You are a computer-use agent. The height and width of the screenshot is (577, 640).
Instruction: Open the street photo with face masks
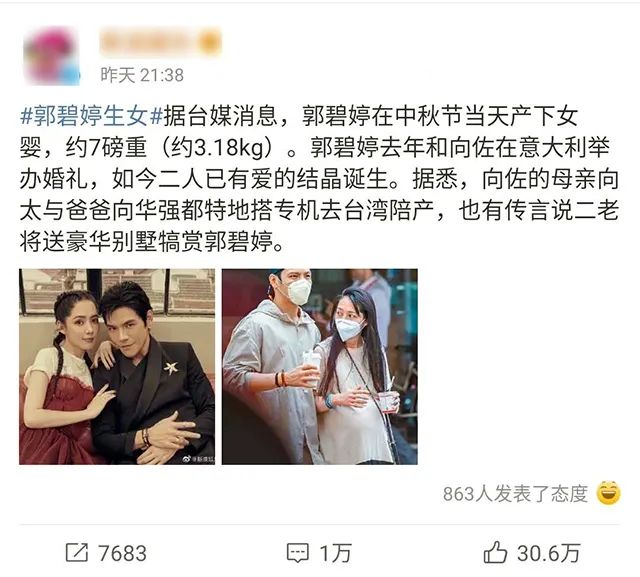point(320,366)
